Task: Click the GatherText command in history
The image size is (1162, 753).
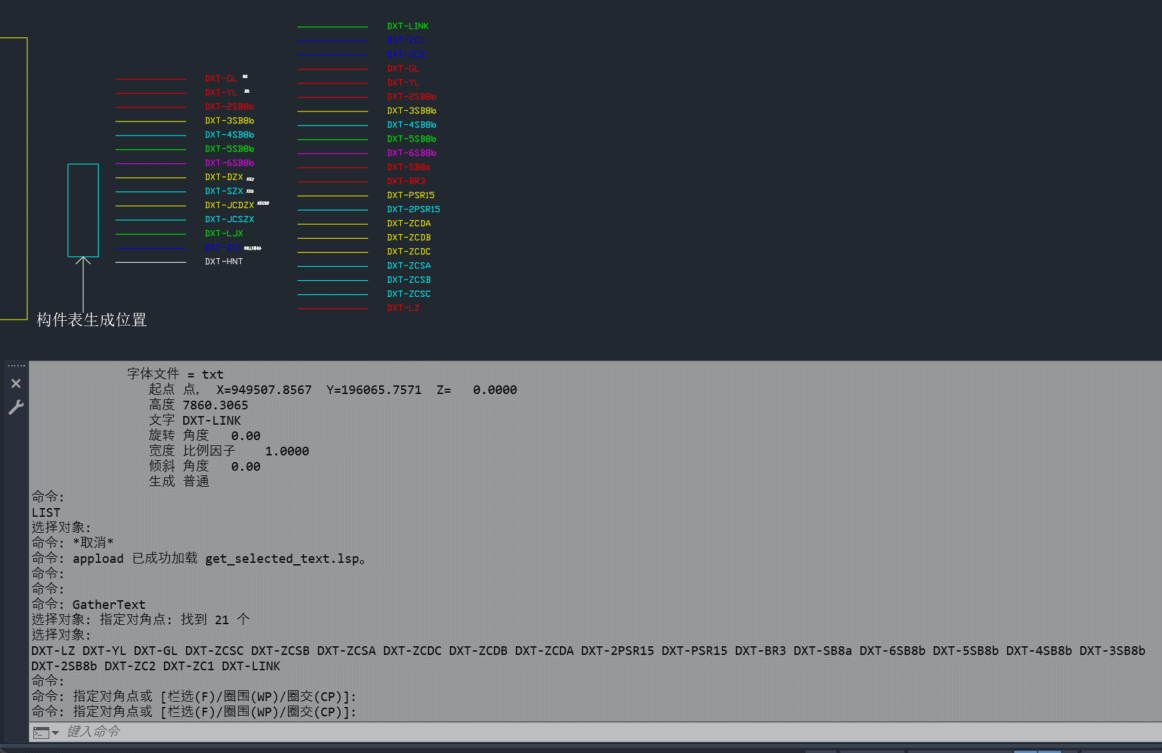Action: coord(102,604)
